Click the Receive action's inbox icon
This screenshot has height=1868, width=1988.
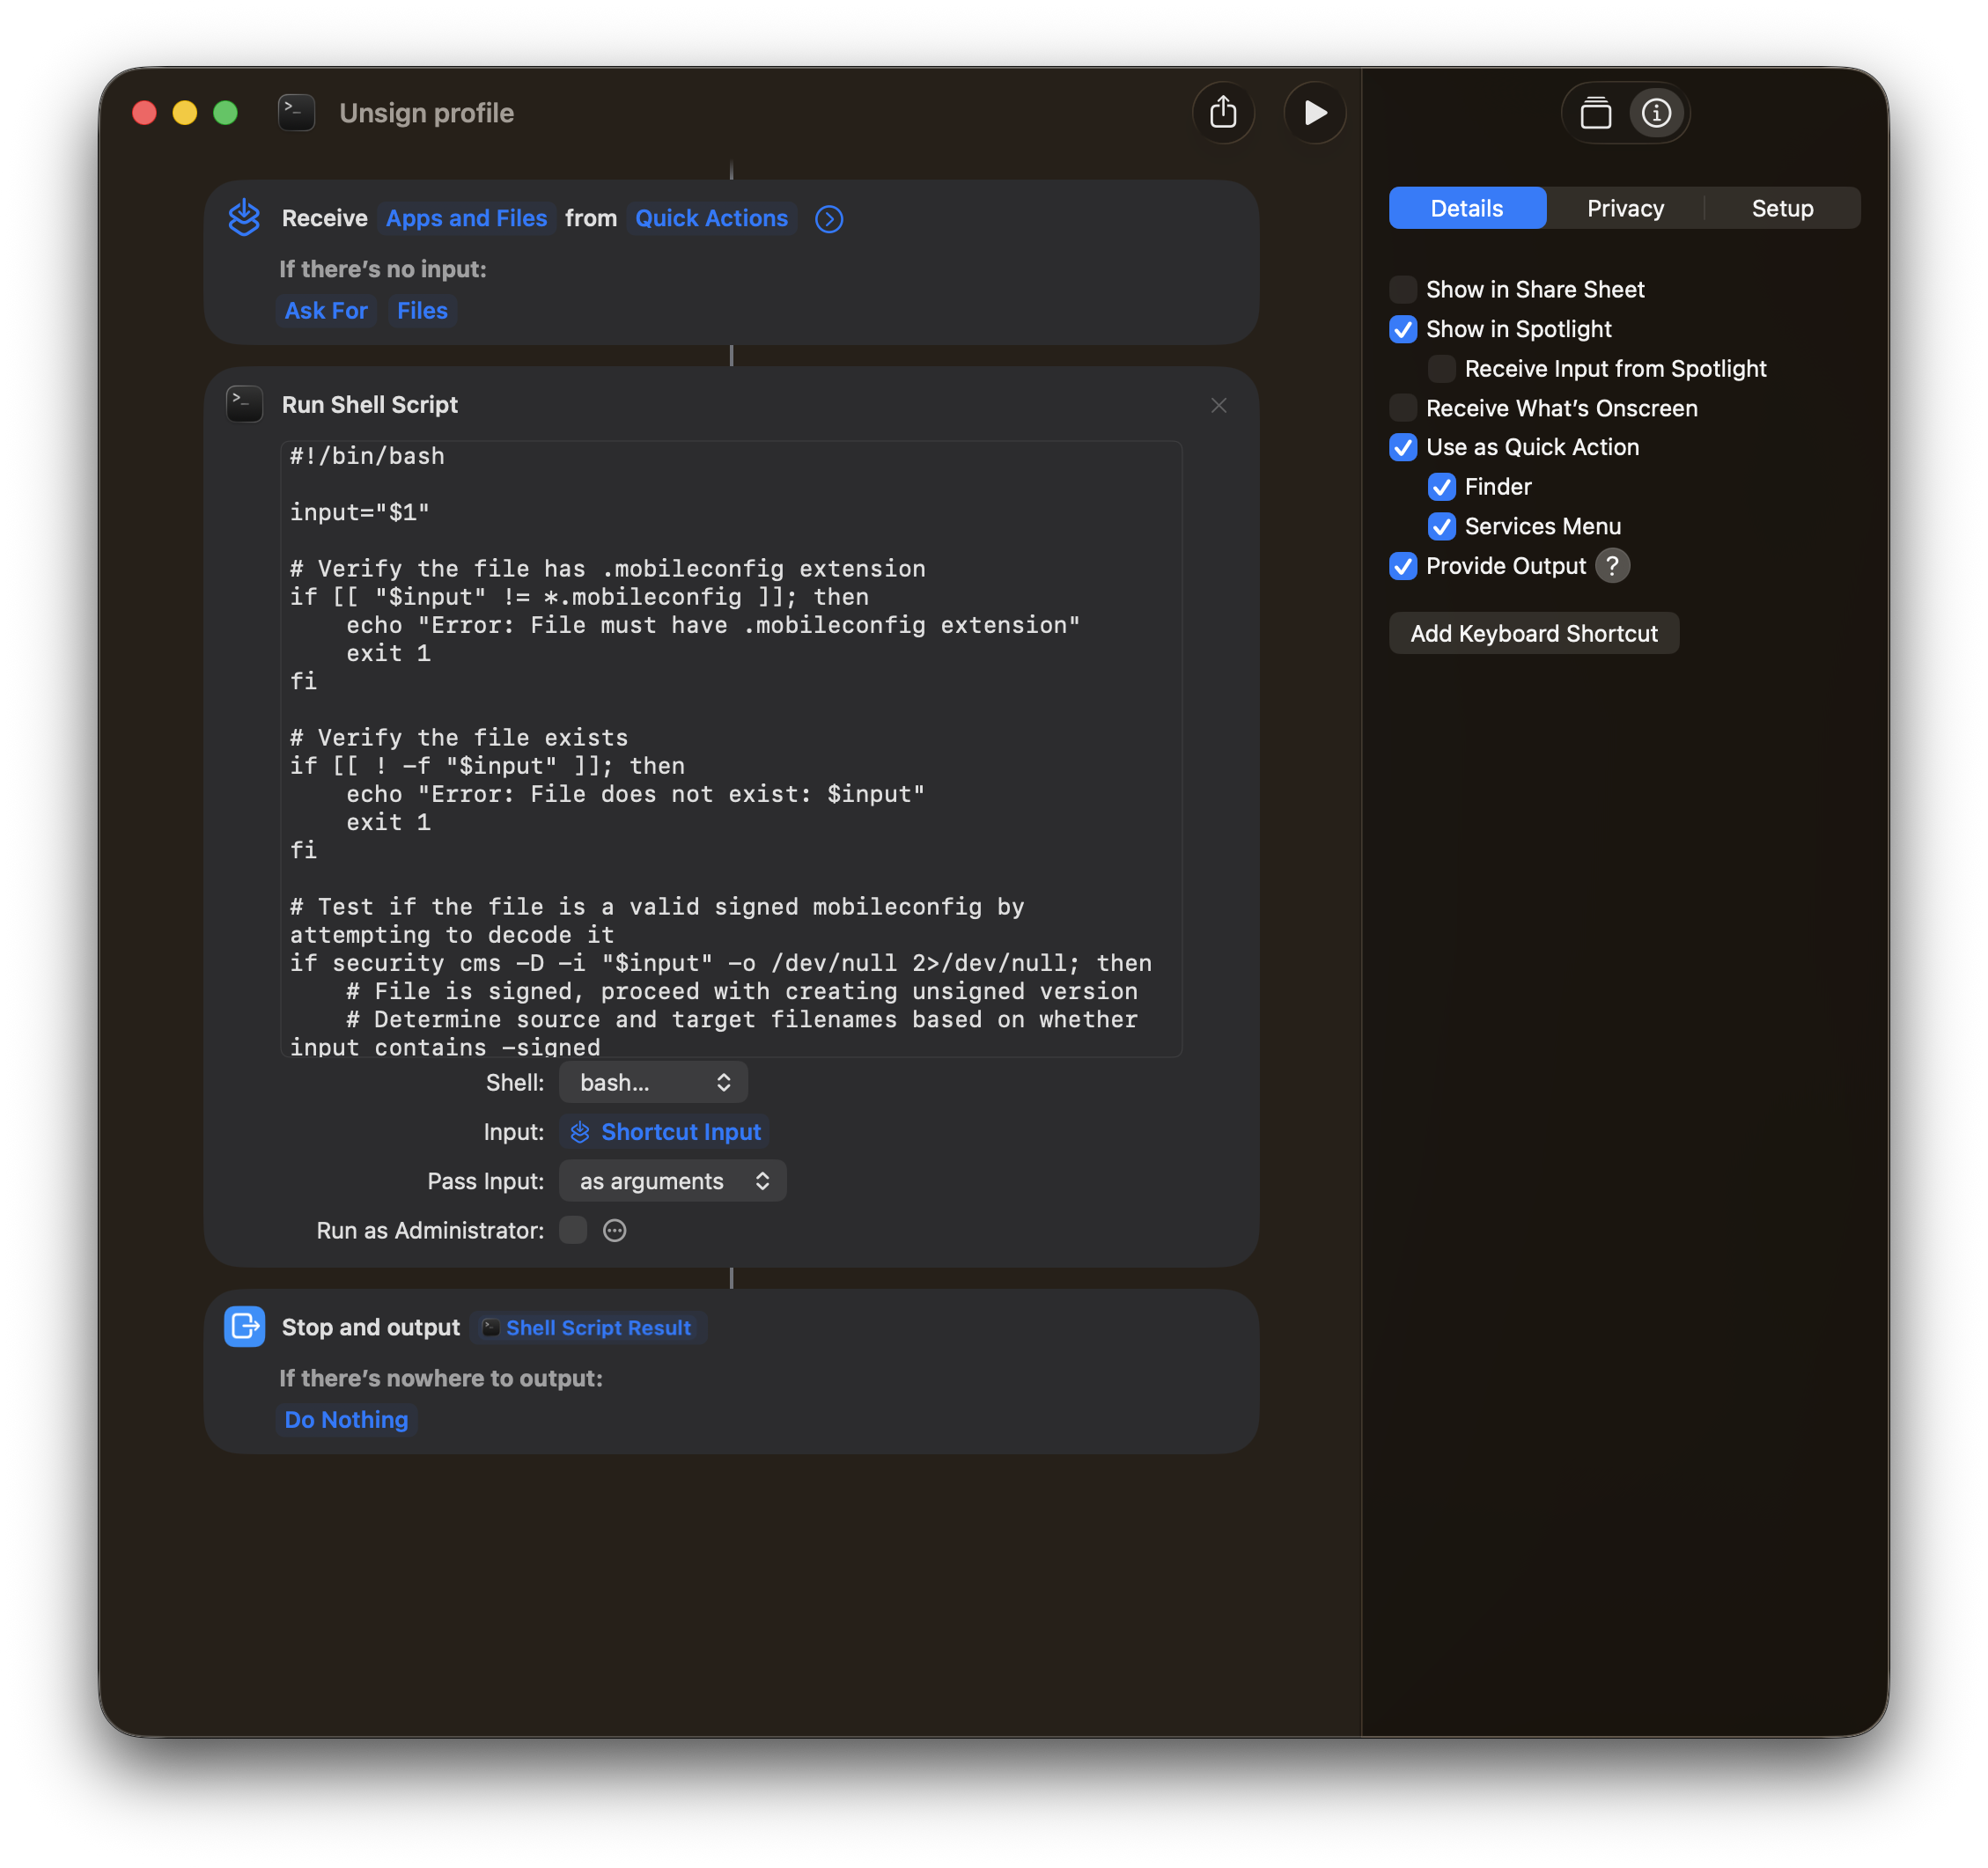244,218
